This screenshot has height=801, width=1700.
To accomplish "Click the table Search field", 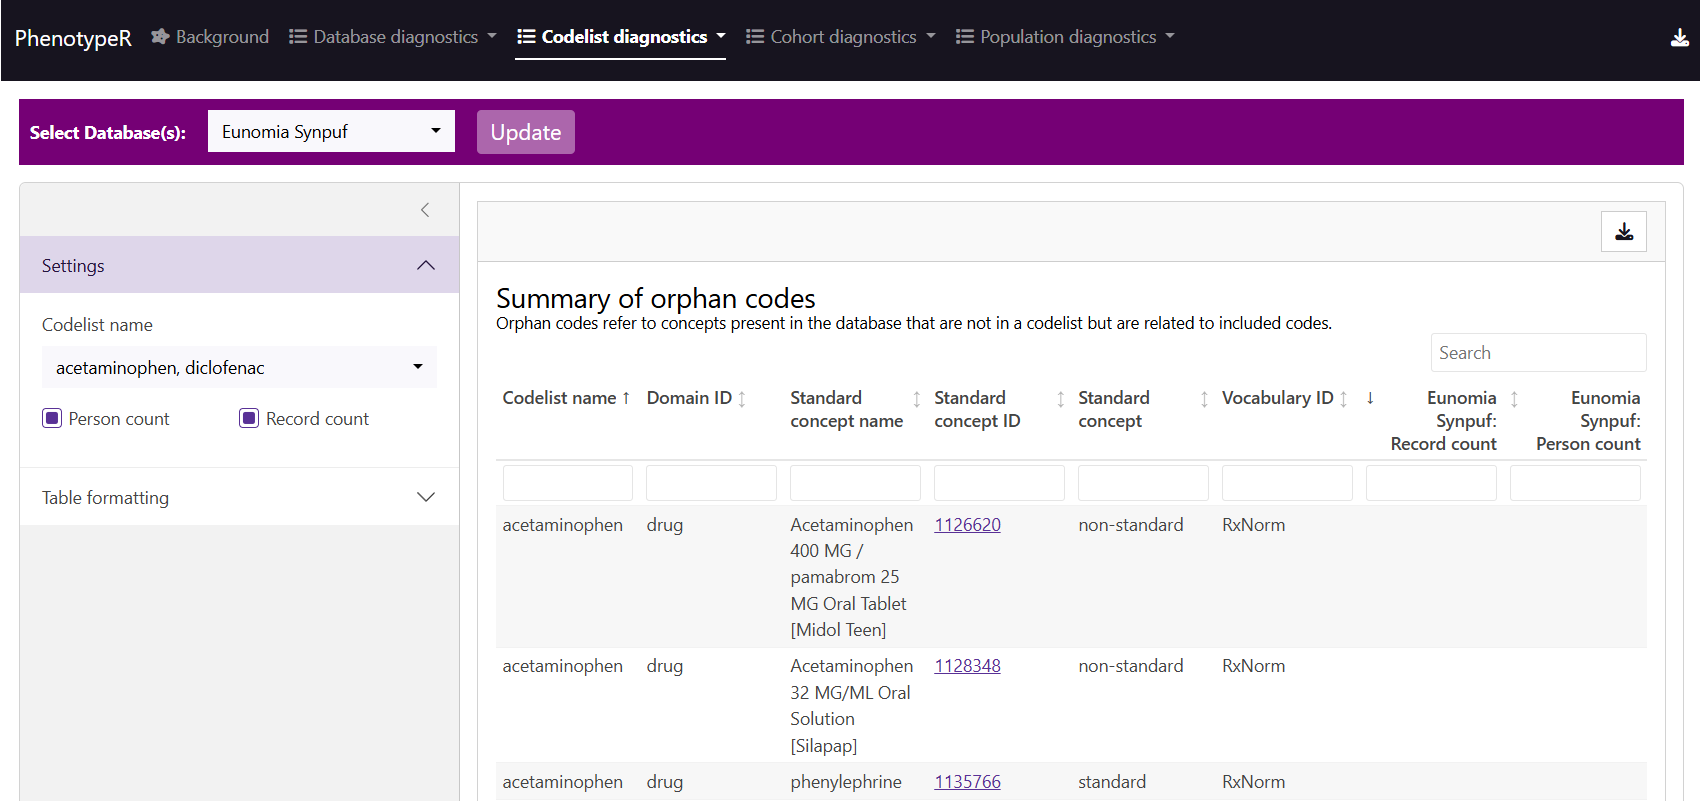I will tap(1537, 353).
